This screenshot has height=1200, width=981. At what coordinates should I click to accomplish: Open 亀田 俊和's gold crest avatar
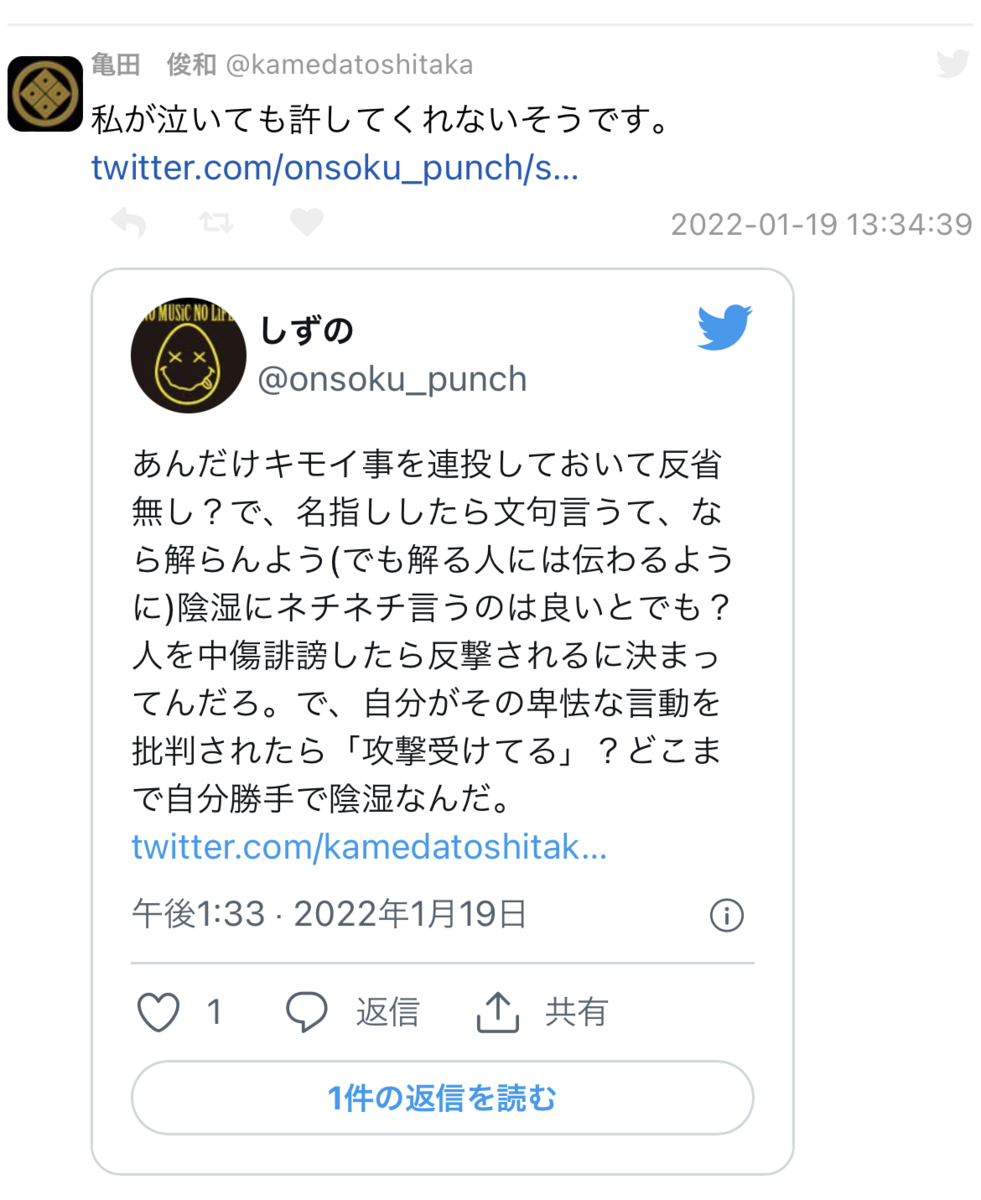[45, 93]
